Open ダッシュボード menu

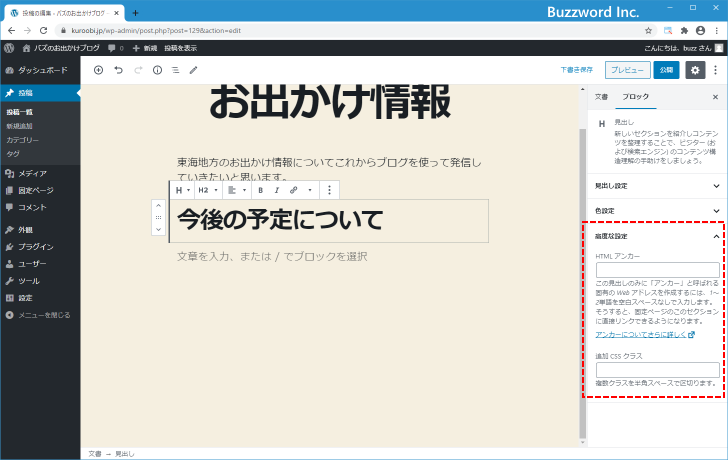point(40,70)
